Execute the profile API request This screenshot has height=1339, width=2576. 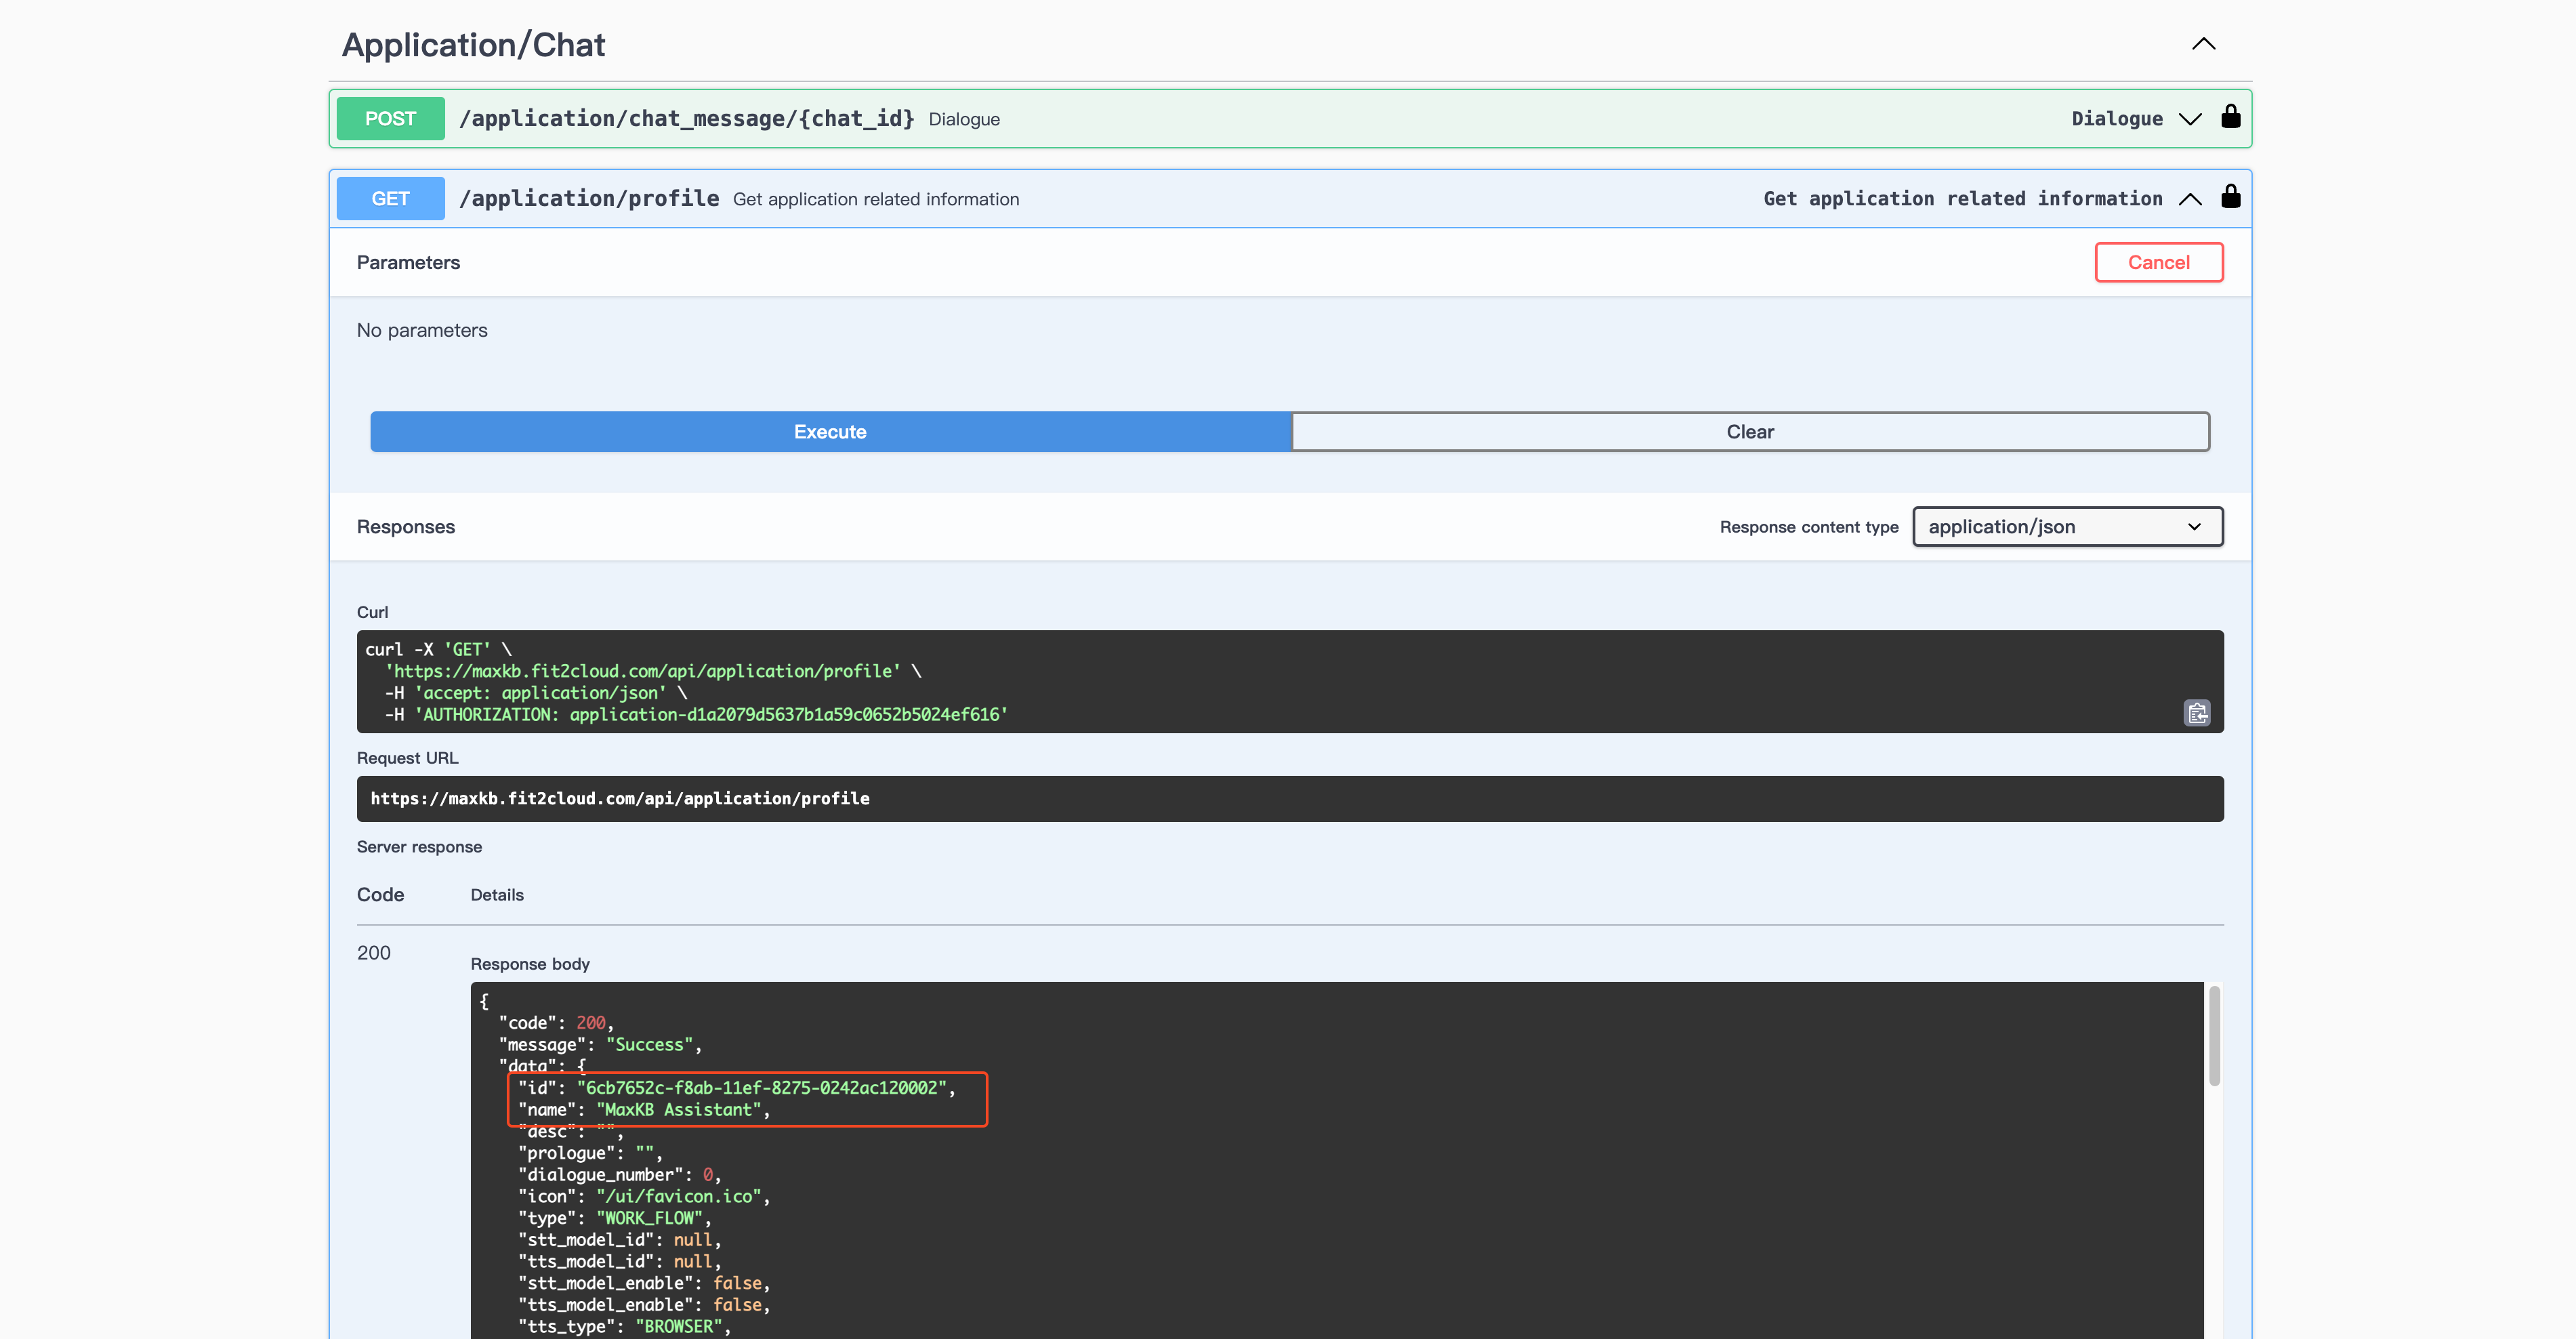click(x=830, y=432)
